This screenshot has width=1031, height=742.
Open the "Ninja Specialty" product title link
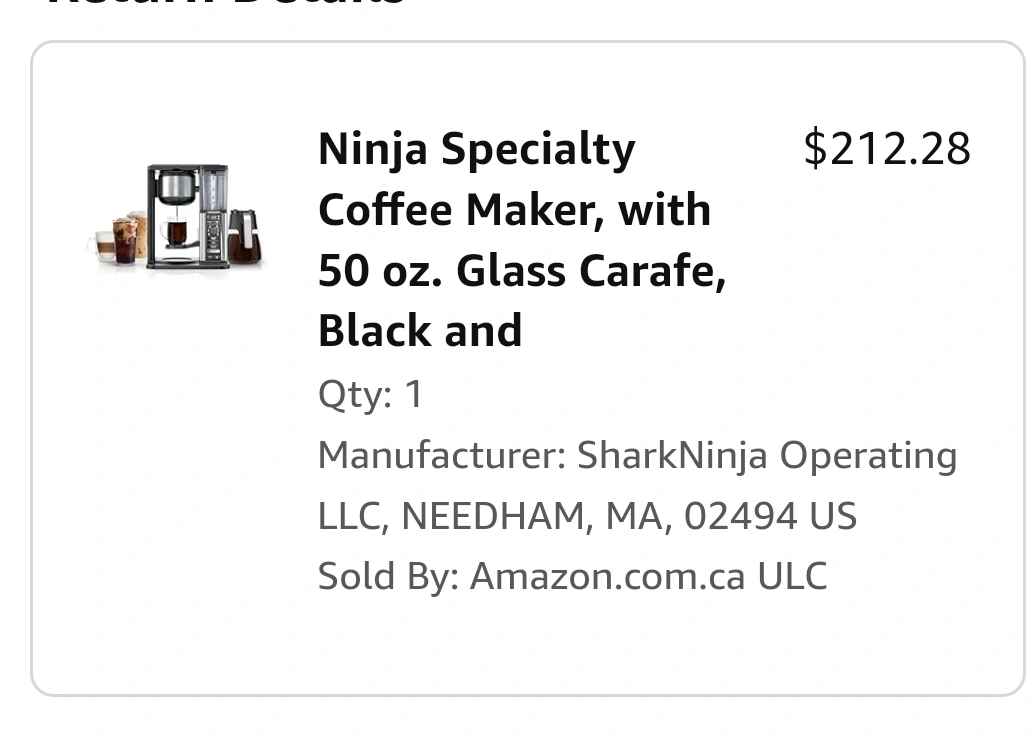coord(476,150)
